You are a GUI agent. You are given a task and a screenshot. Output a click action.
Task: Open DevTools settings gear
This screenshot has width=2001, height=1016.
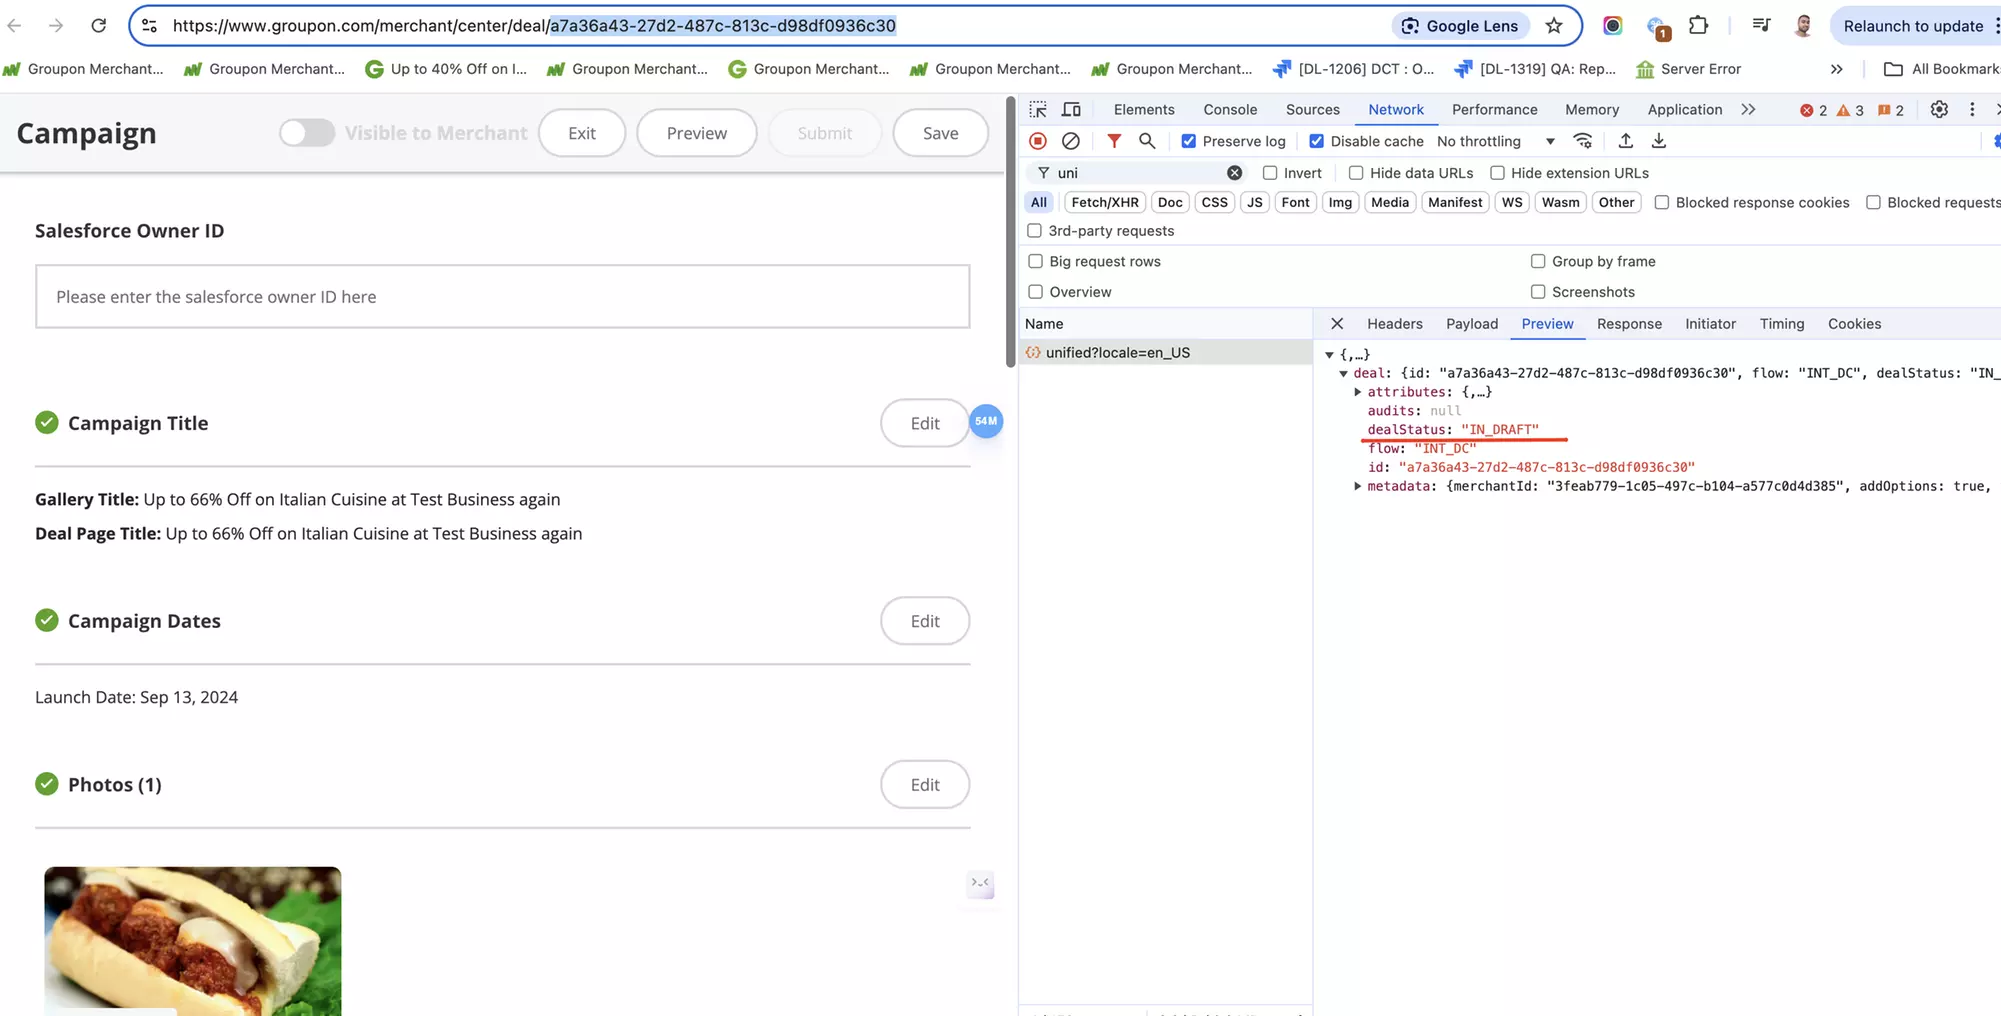pyautogui.click(x=1939, y=109)
